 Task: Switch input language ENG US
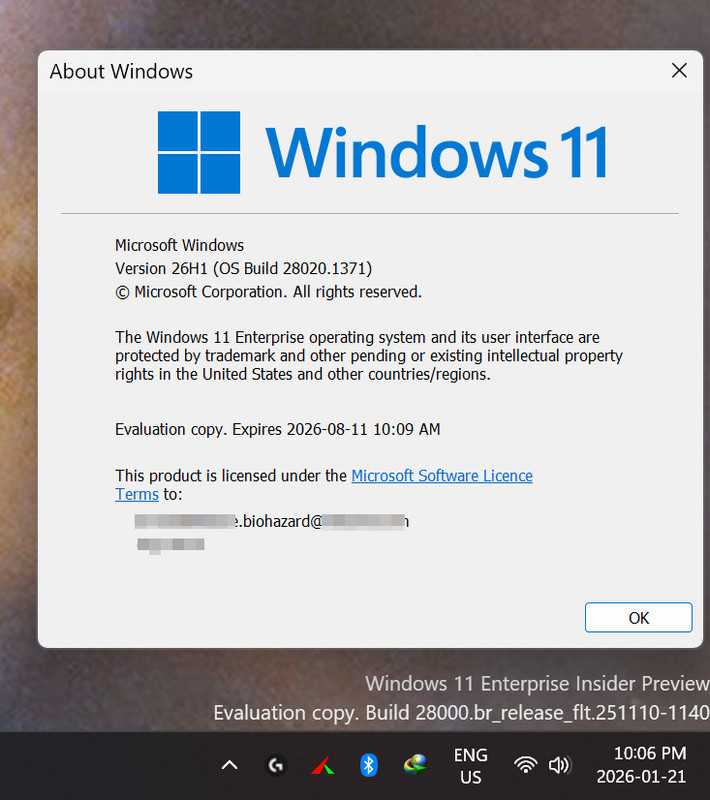(470, 765)
